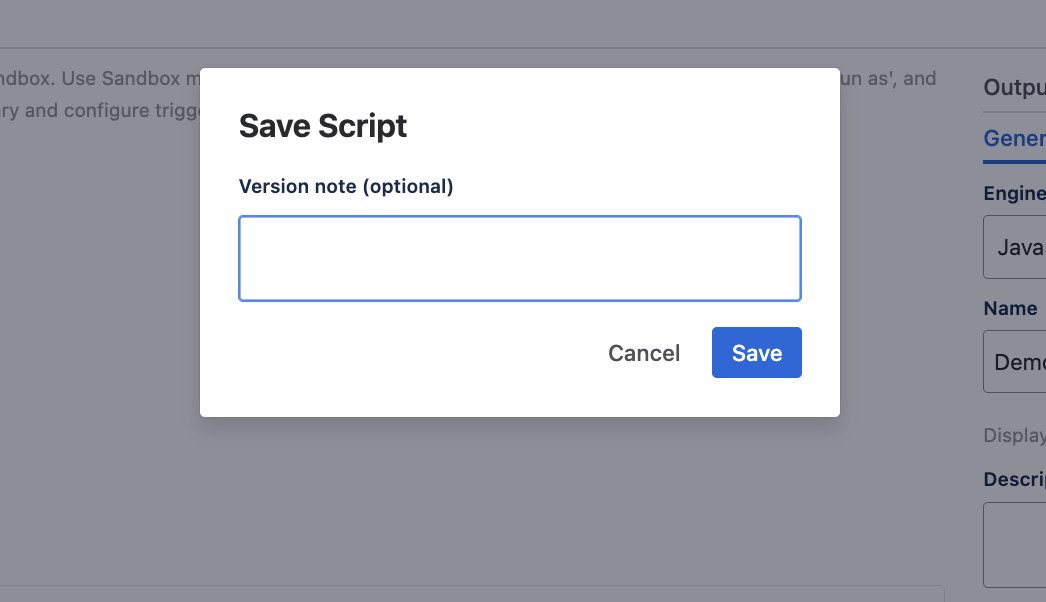
Task: Click the Description field label
Action: pyautogui.click(x=1014, y=479)
